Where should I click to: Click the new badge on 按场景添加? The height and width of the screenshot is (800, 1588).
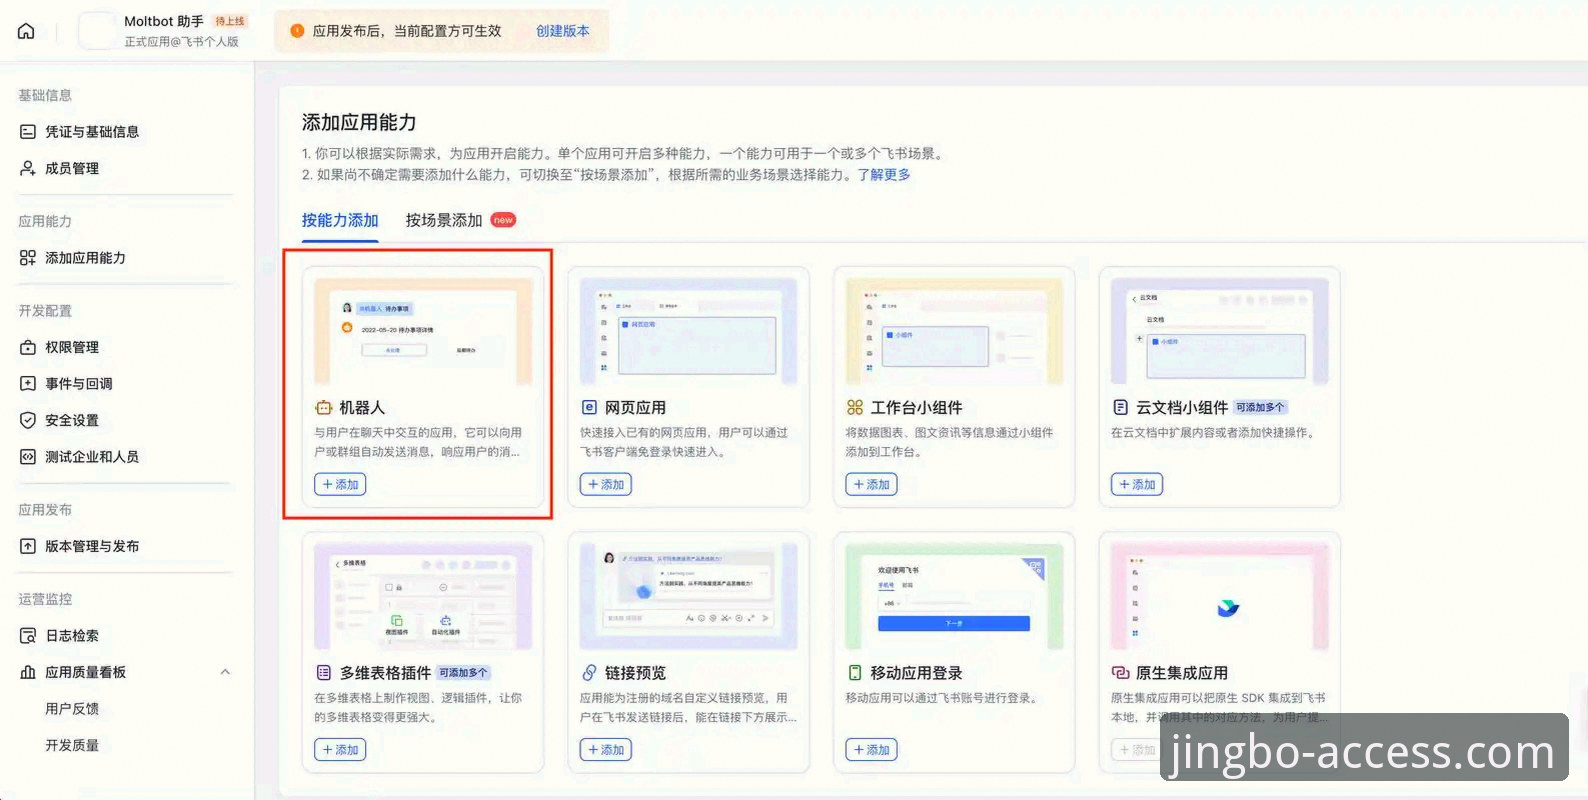(503, 220)
